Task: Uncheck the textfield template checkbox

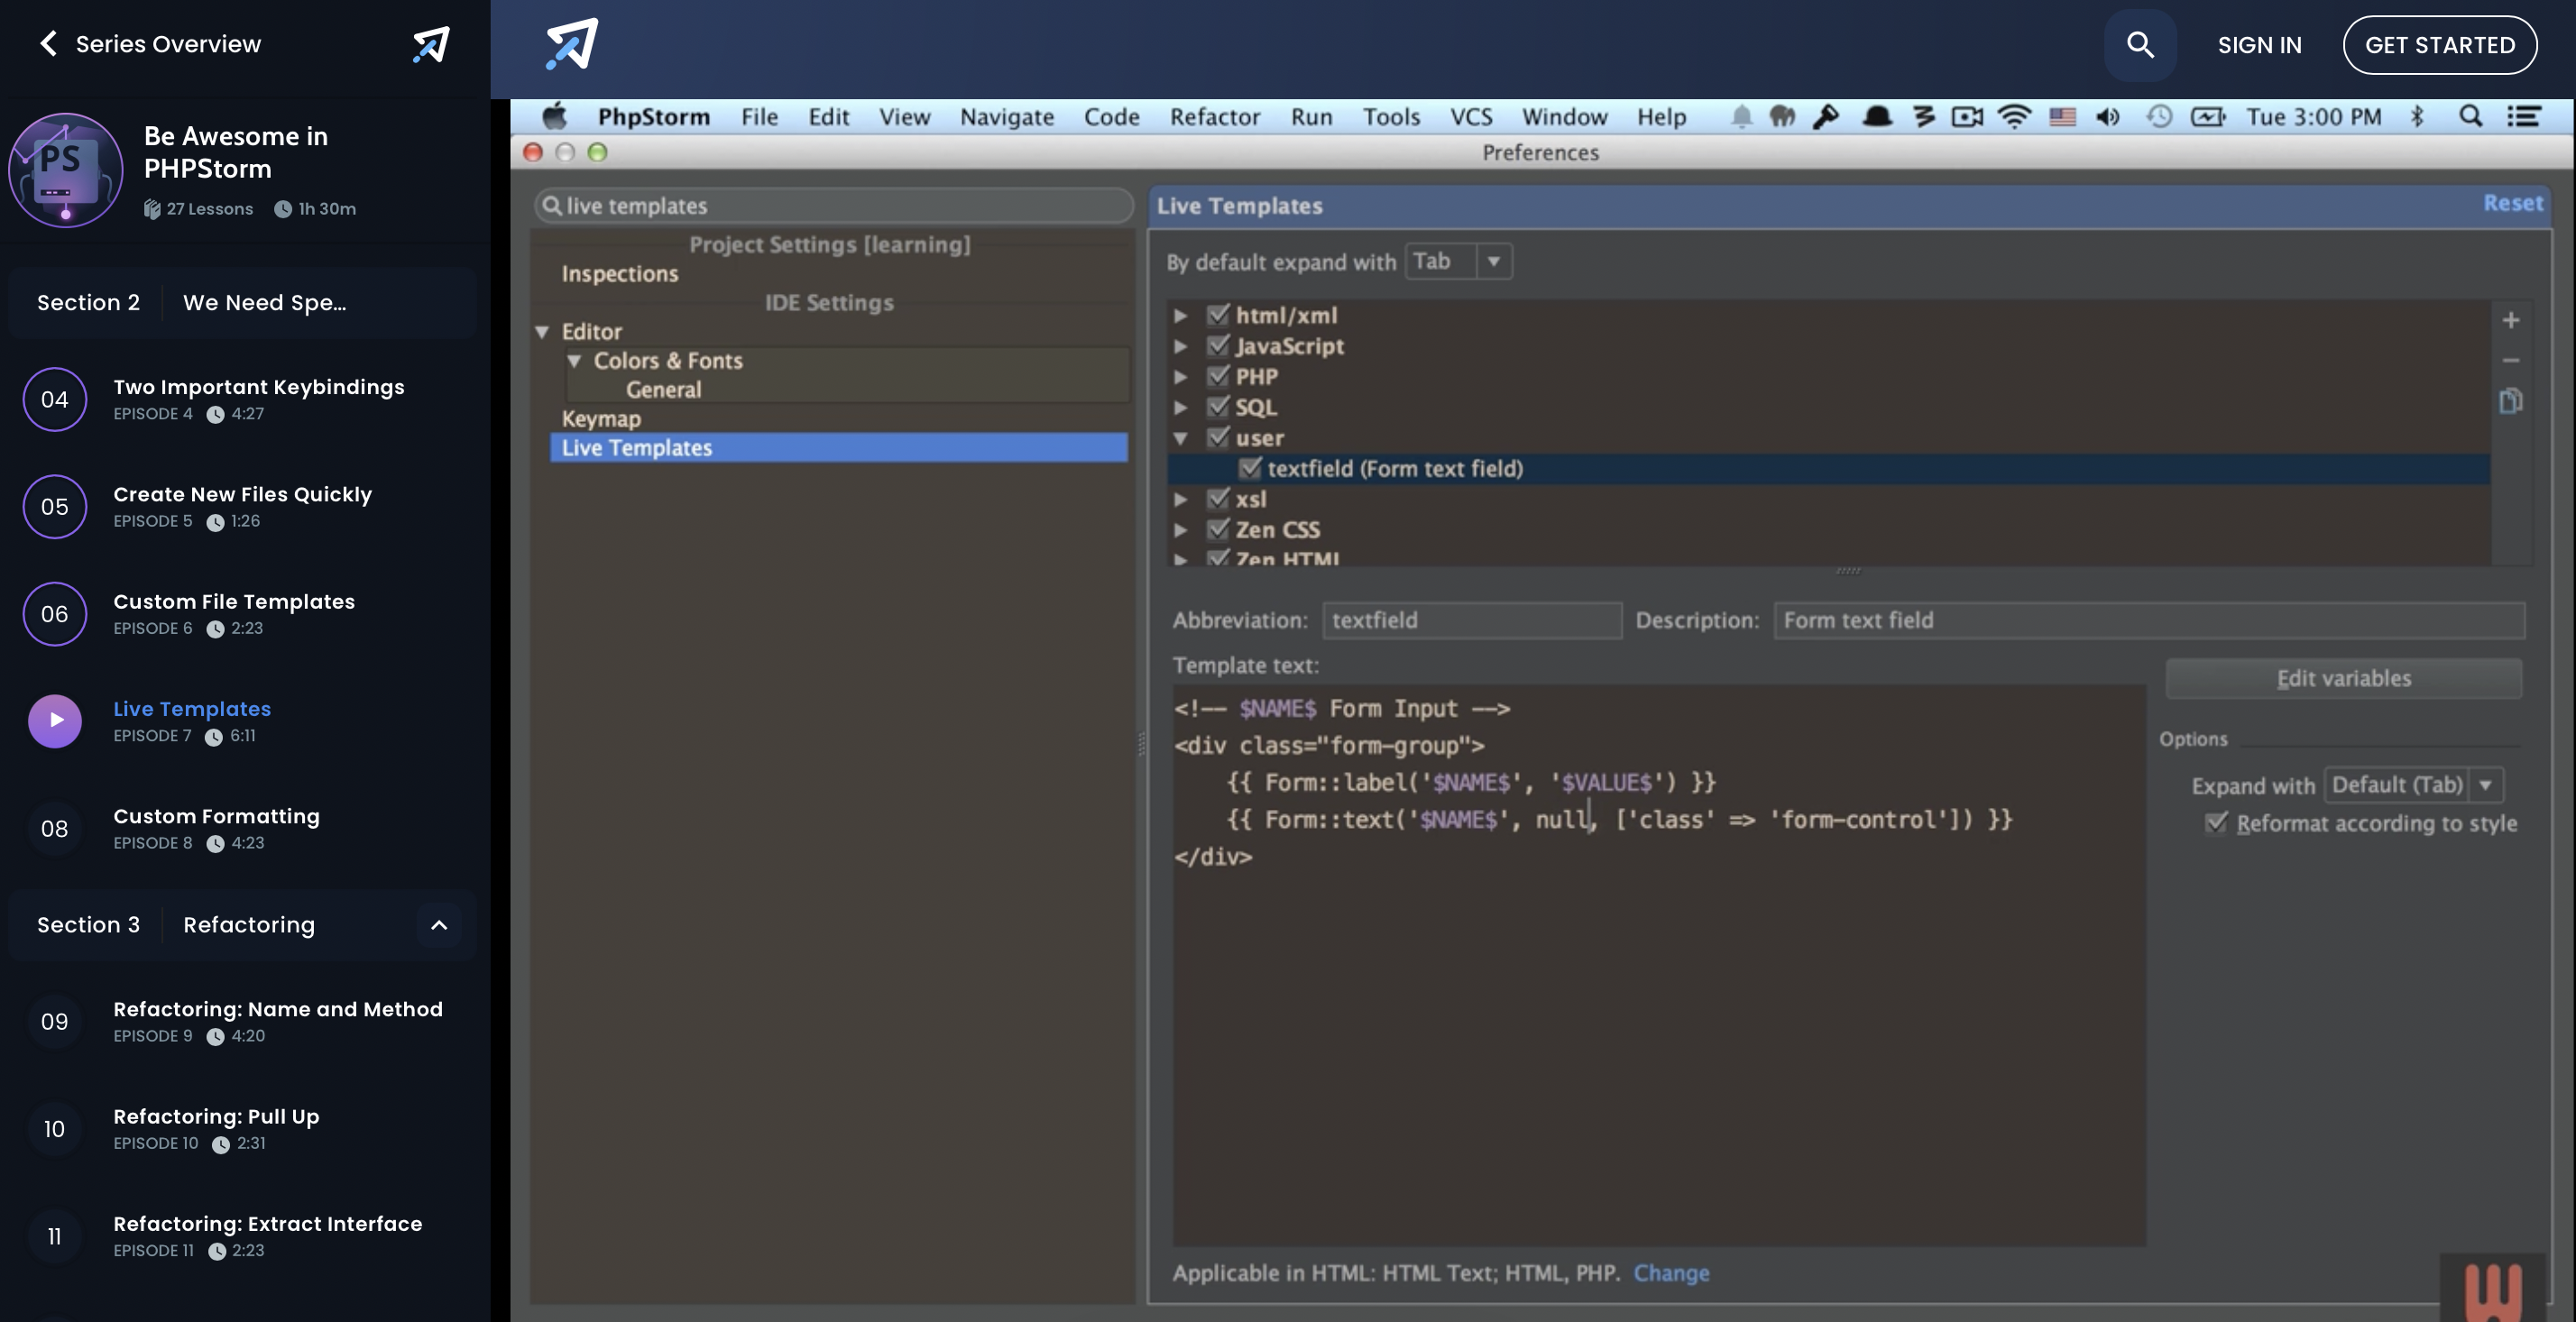Action: point(1249,468)
